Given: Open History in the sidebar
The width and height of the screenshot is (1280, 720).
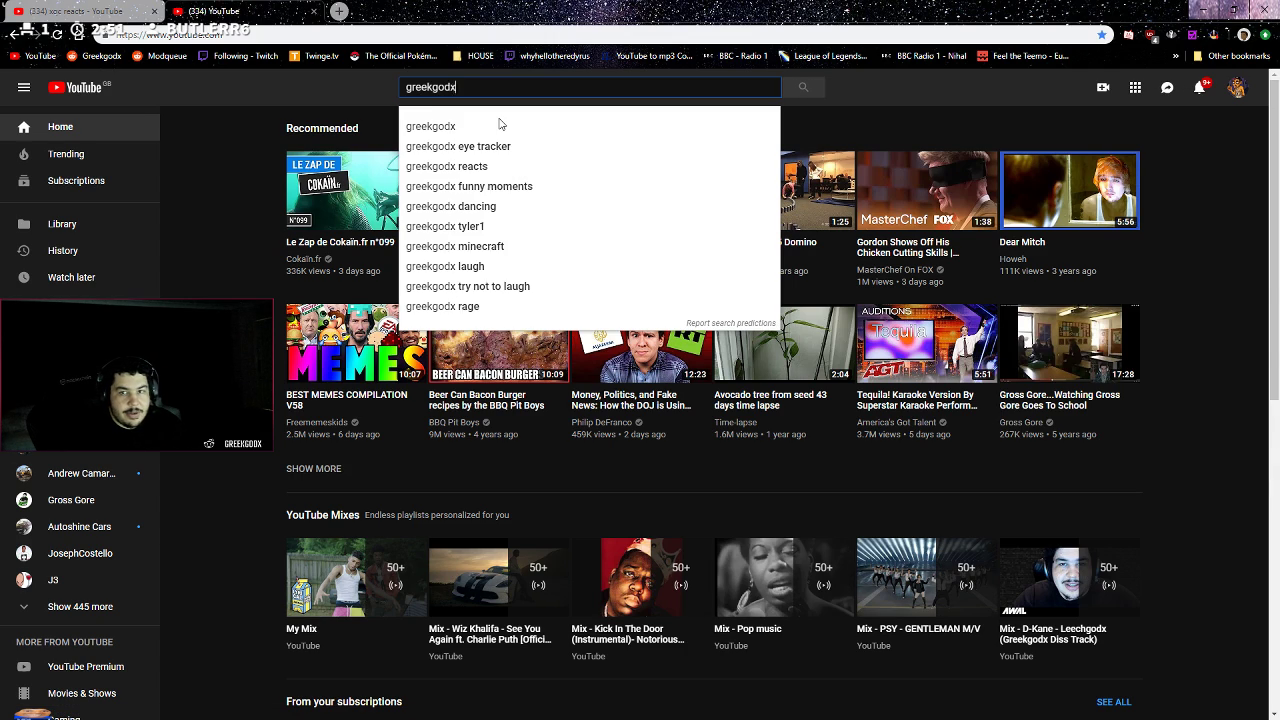Looking at the screenshot, I should 80,251.
